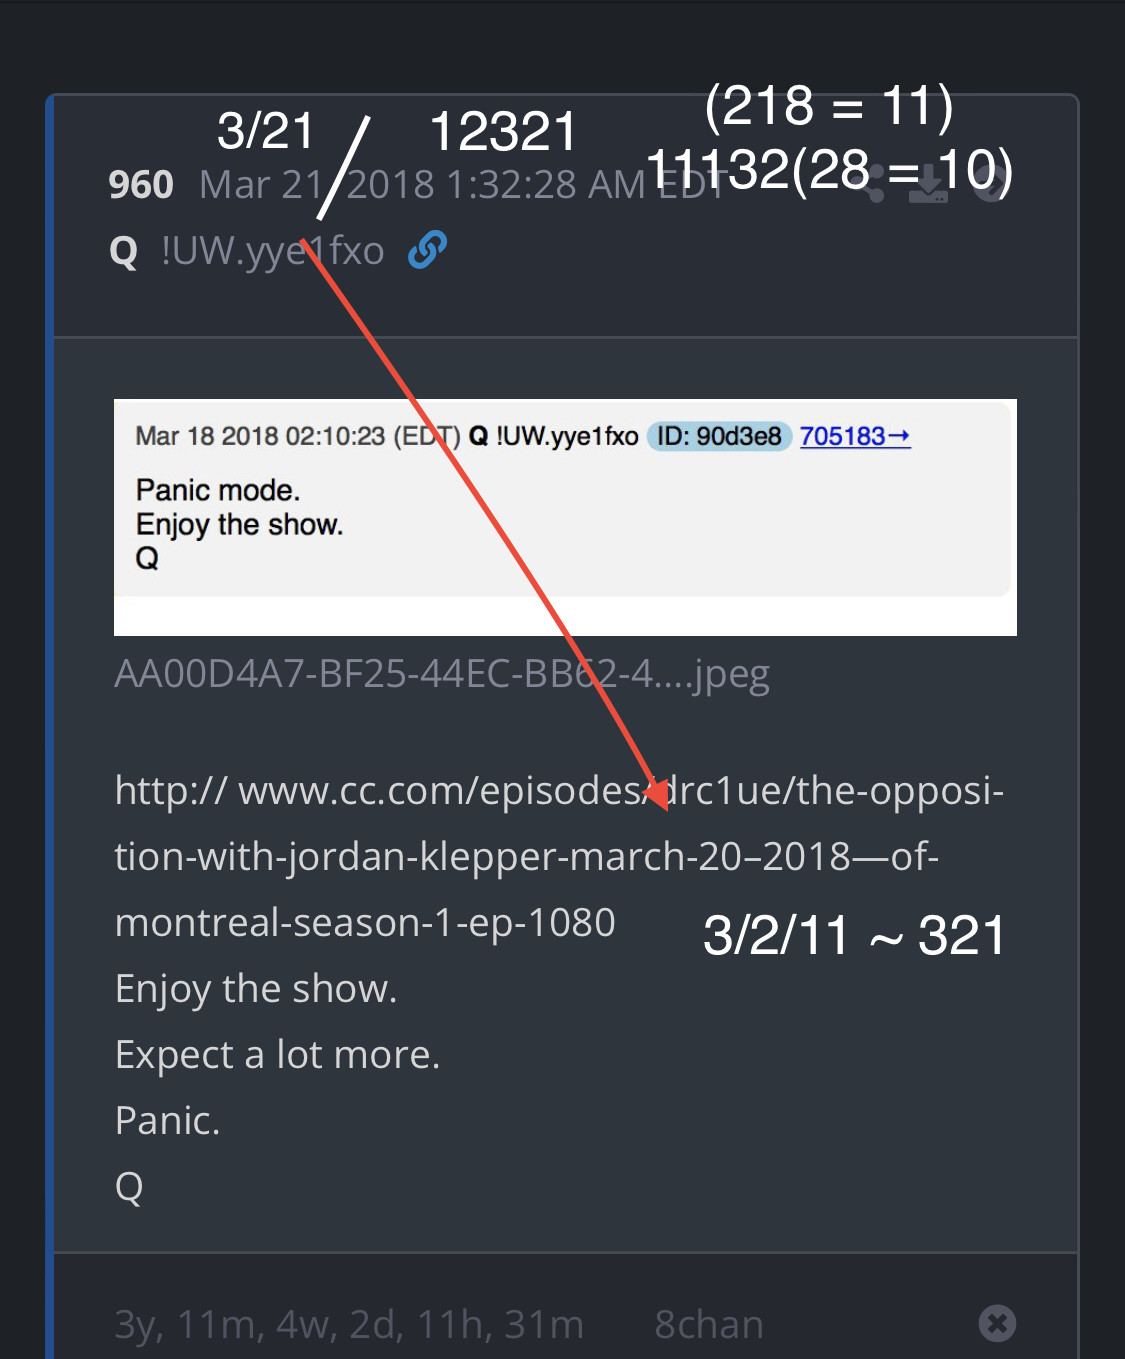This screenshot has height=1359, width=1125.
Task: Select the 'Enjoy the show.' post line
Action: pyautogui.click(x=256, y=989)
